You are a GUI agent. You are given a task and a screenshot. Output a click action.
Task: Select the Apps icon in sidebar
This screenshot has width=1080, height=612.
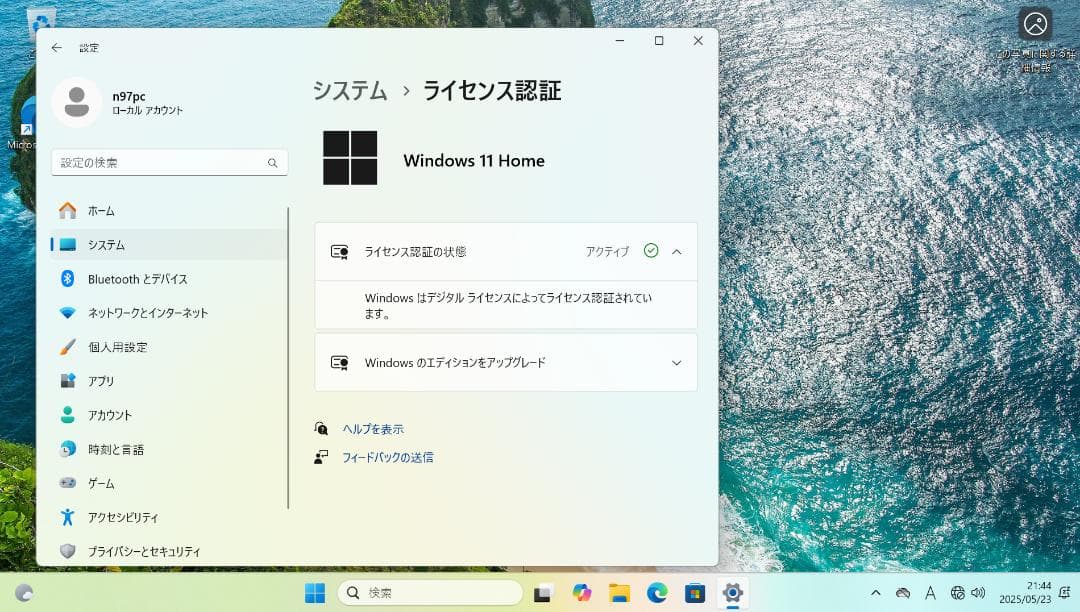click(x=68, y=381)
